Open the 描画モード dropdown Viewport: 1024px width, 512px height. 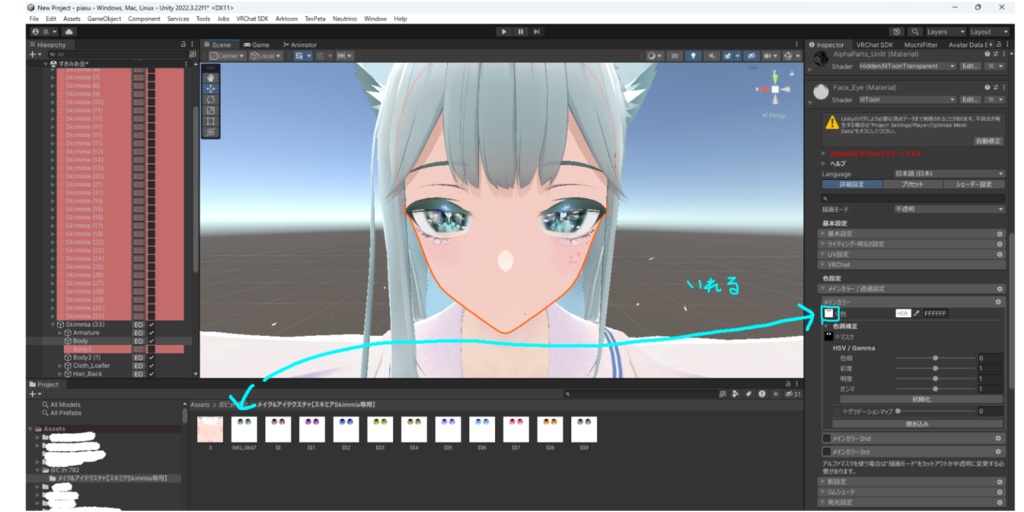coord(949,209)
